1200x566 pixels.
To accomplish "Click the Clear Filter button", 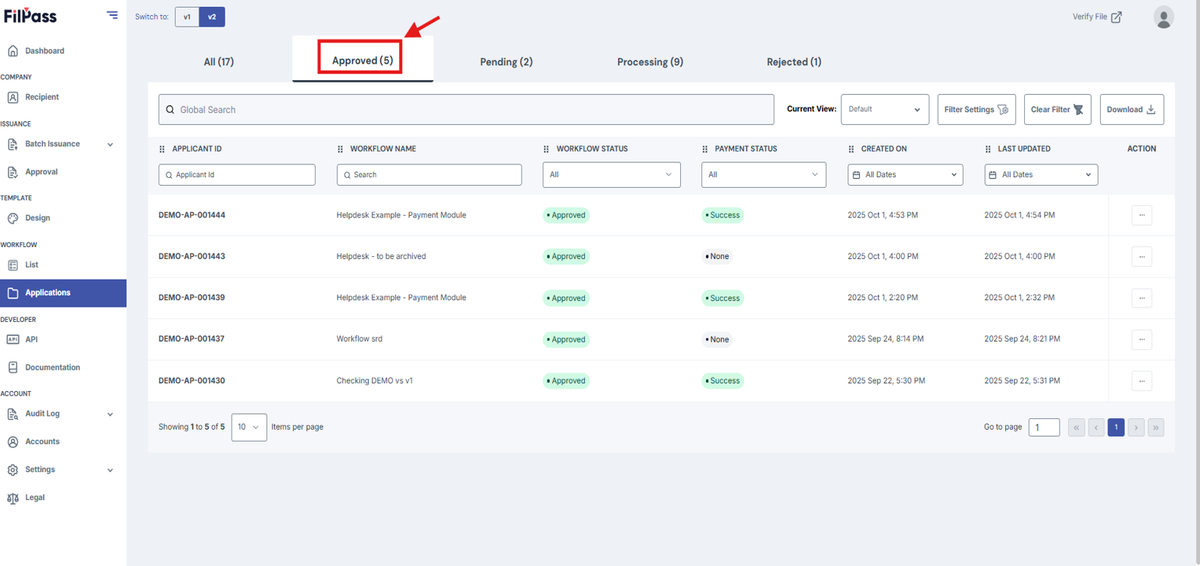I will coord(1058,109).
